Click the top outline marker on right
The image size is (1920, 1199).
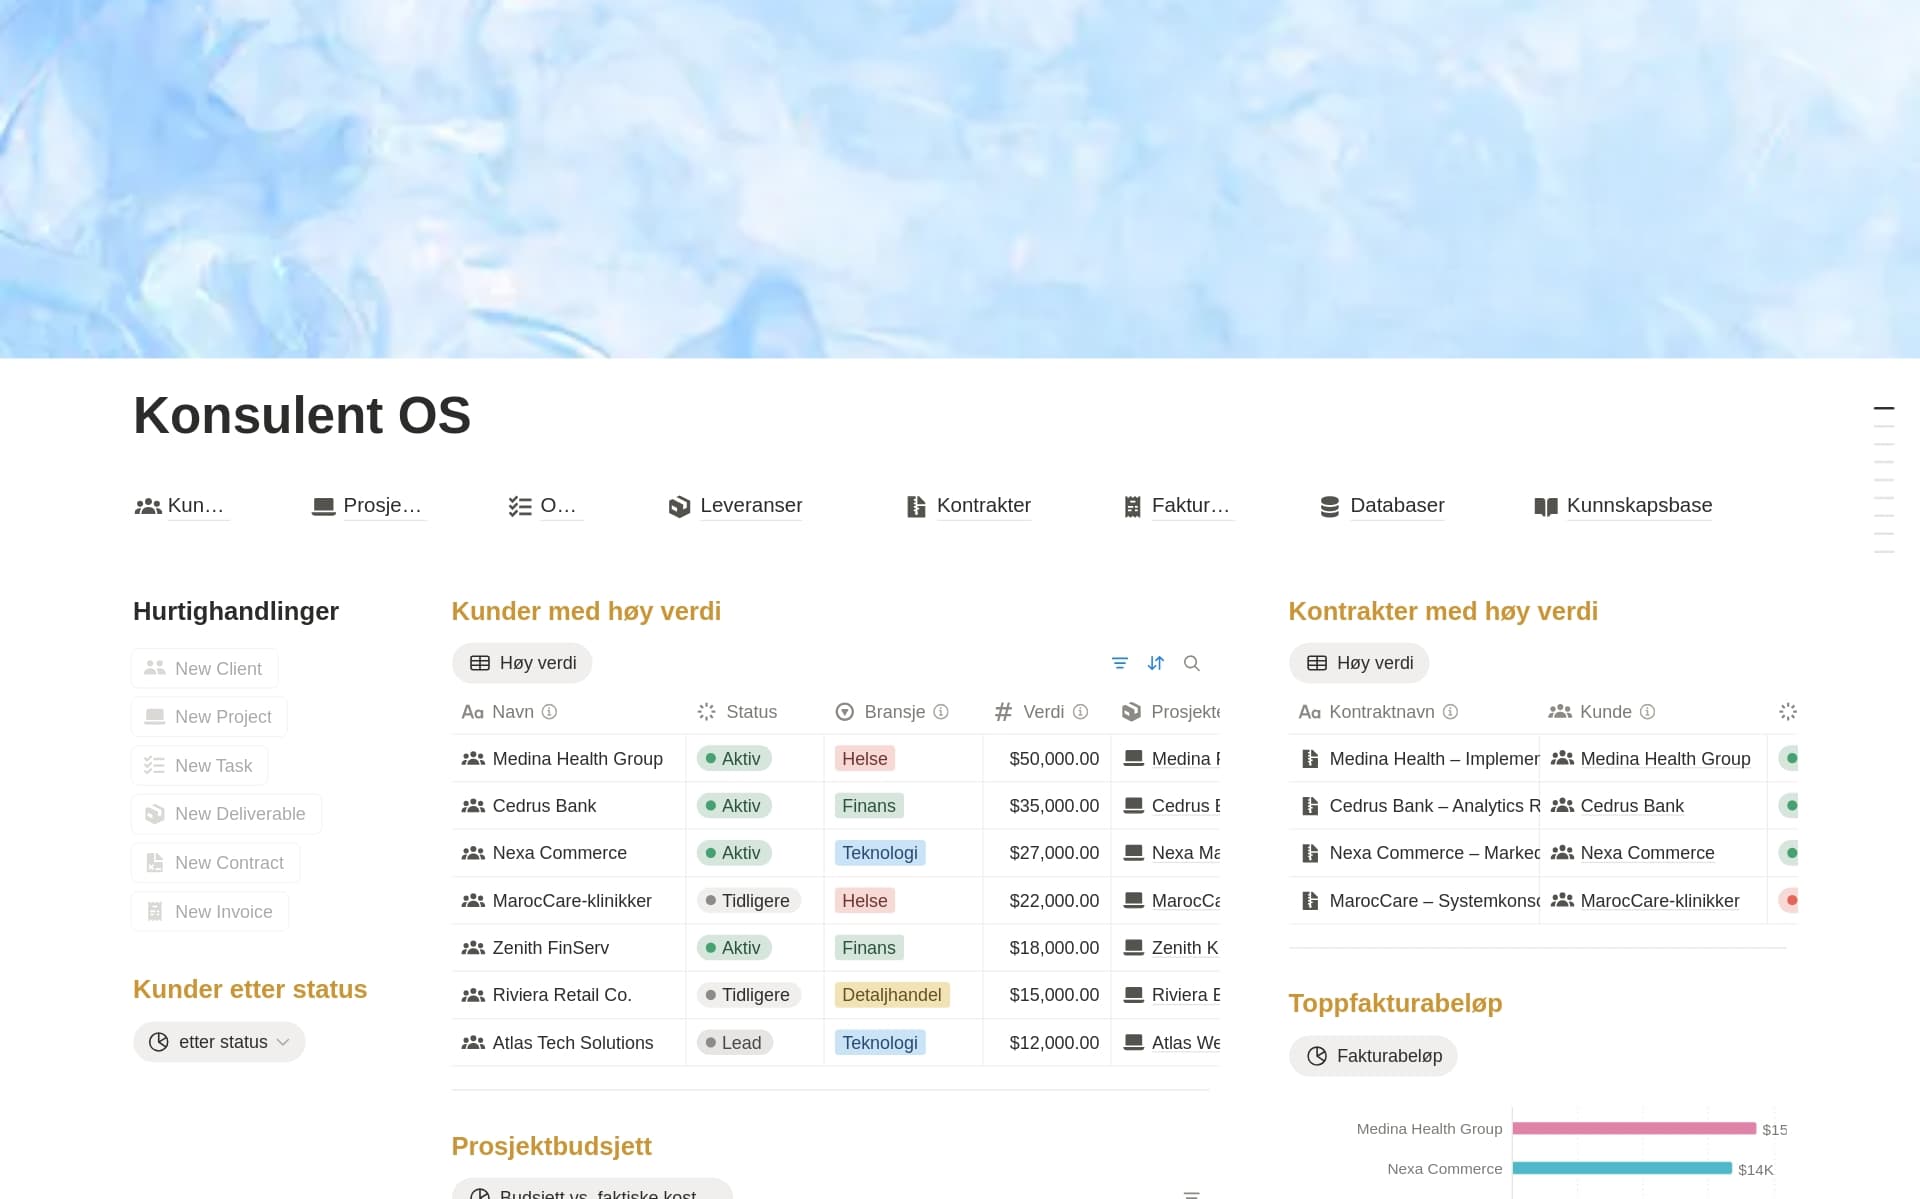coord(1884,408)
